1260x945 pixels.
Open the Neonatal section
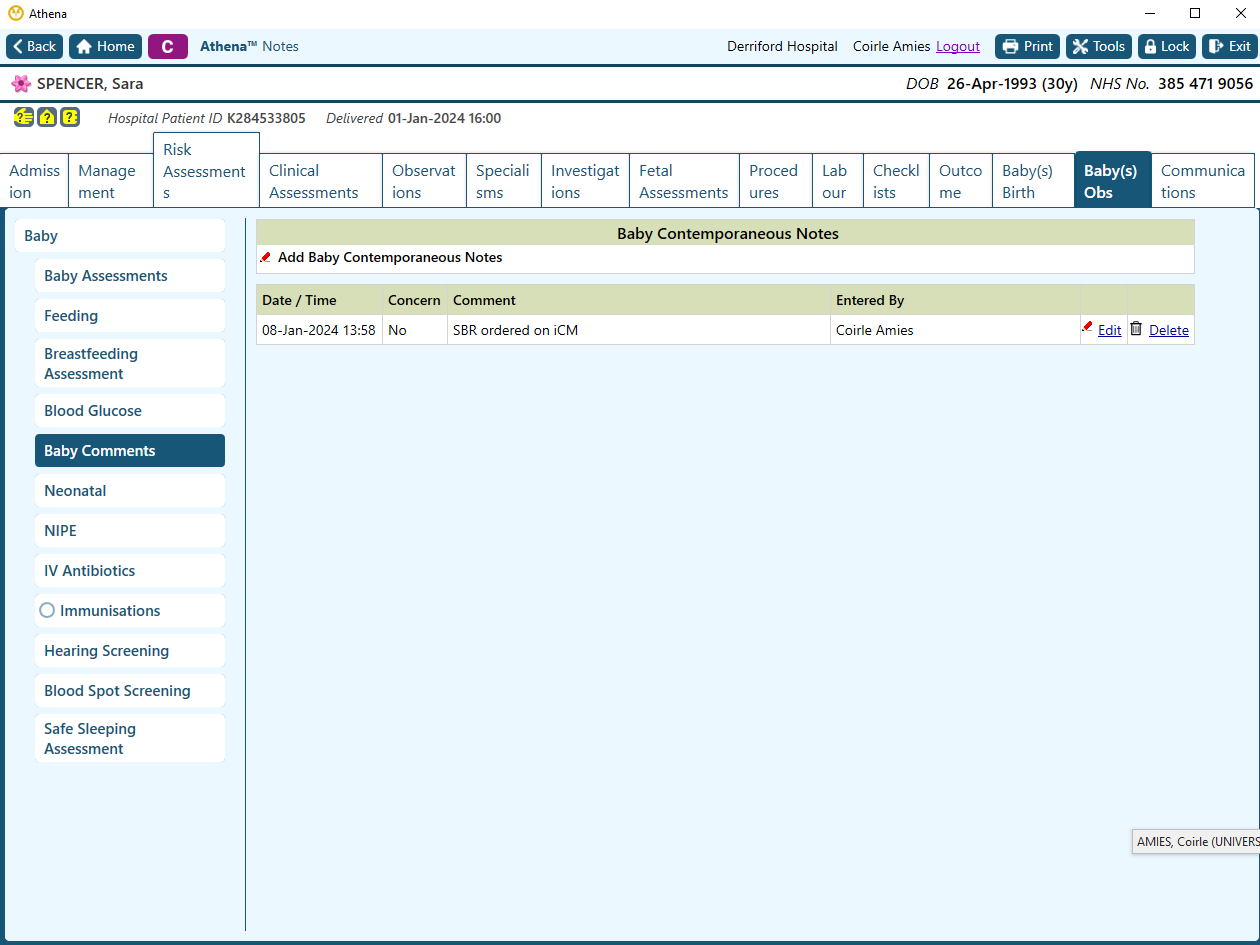(130, 491)
